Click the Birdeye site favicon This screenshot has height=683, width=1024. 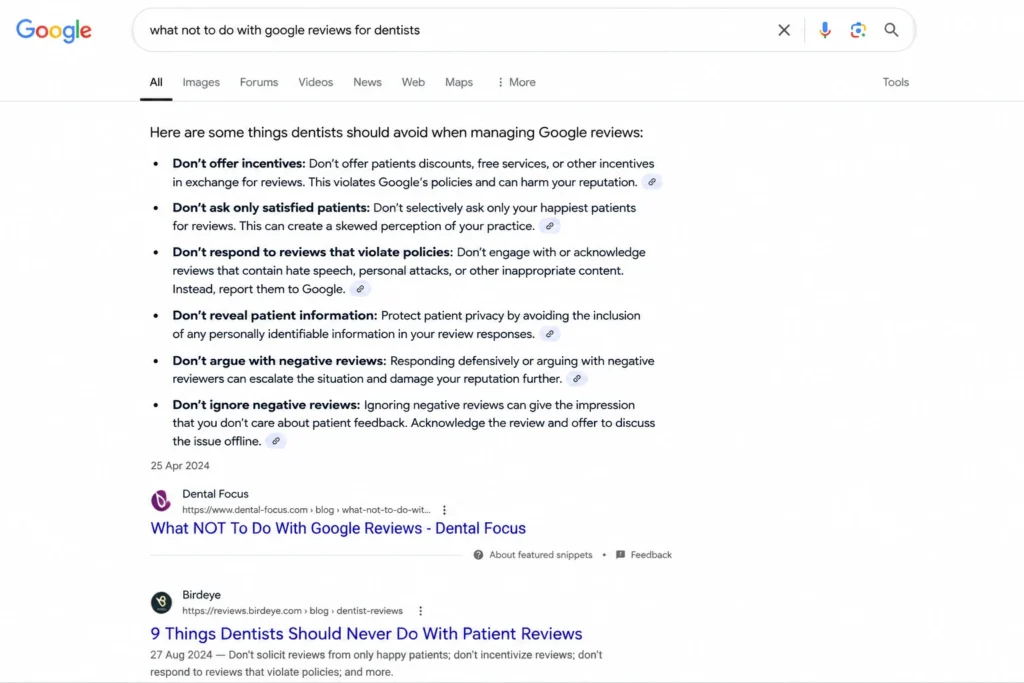coord(161,602)
